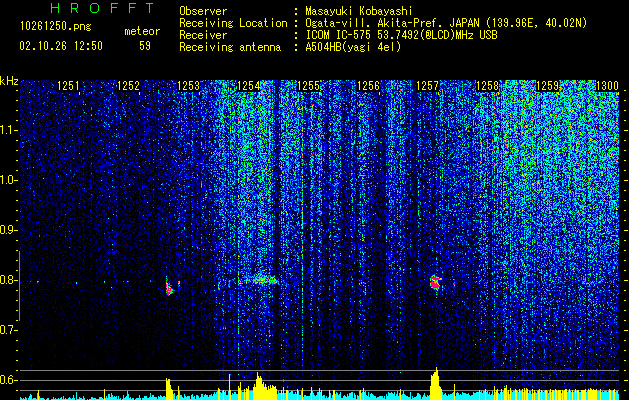Click the red meteor echo at 1257
The image size is (629, 400).
click(435, 282)
